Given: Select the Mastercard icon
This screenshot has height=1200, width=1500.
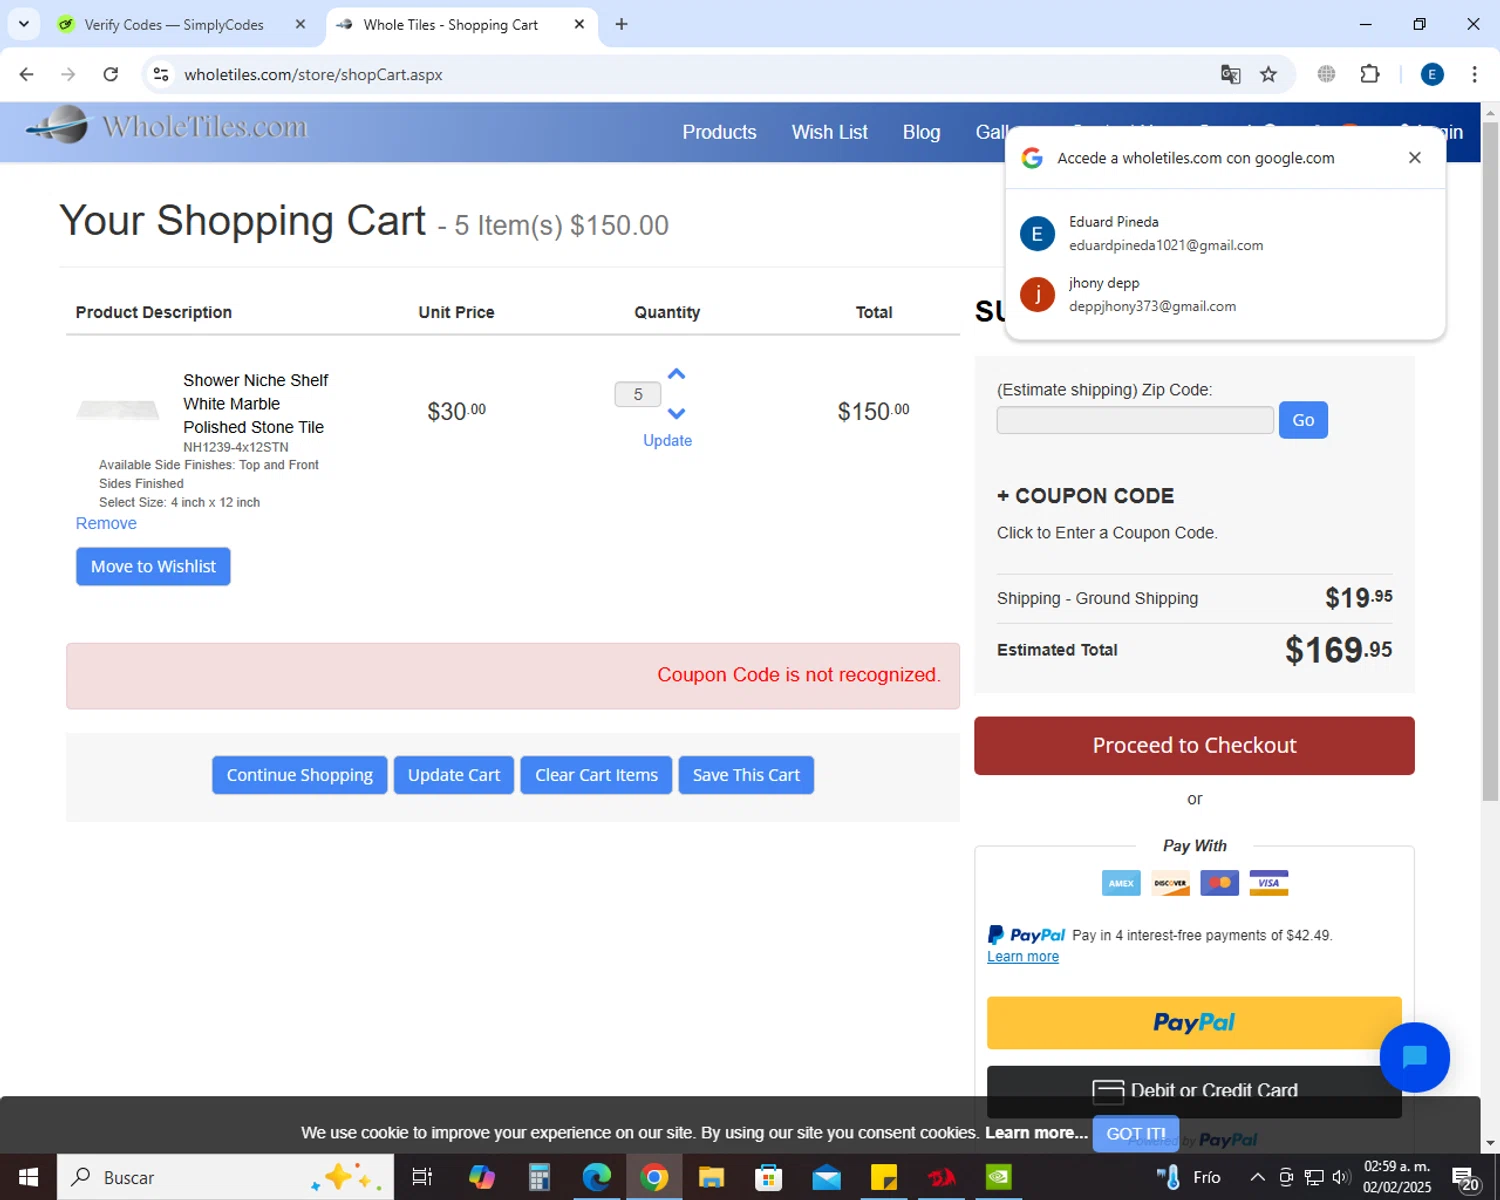Looking at the screenshot, I should pos(1219,883).
